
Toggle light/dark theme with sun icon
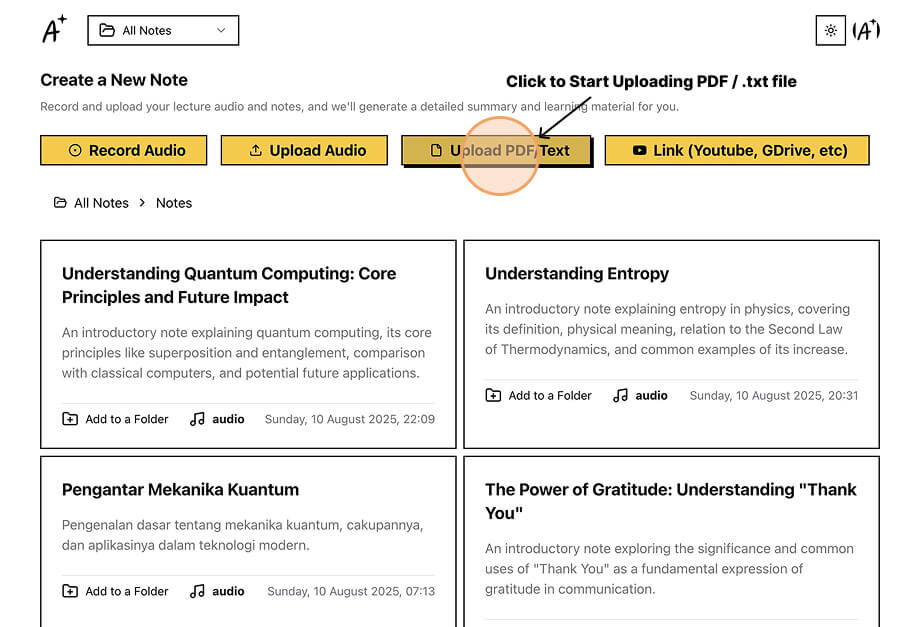830,30
